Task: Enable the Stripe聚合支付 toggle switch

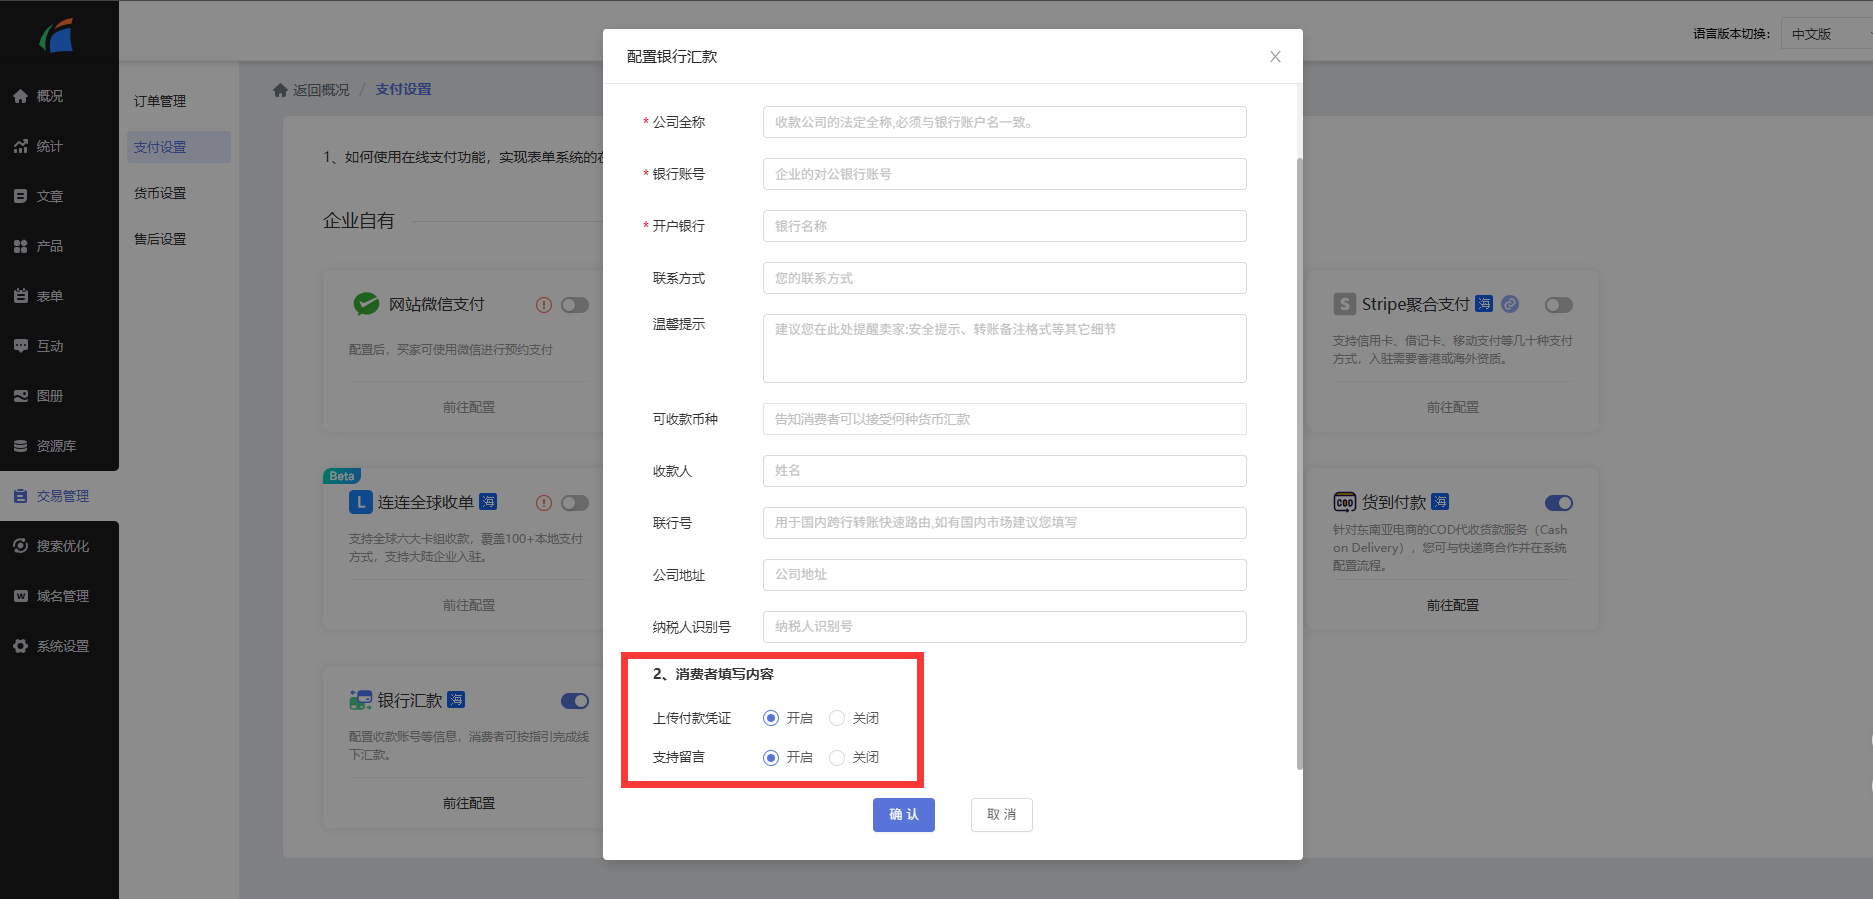Action: coord(1558,305)
